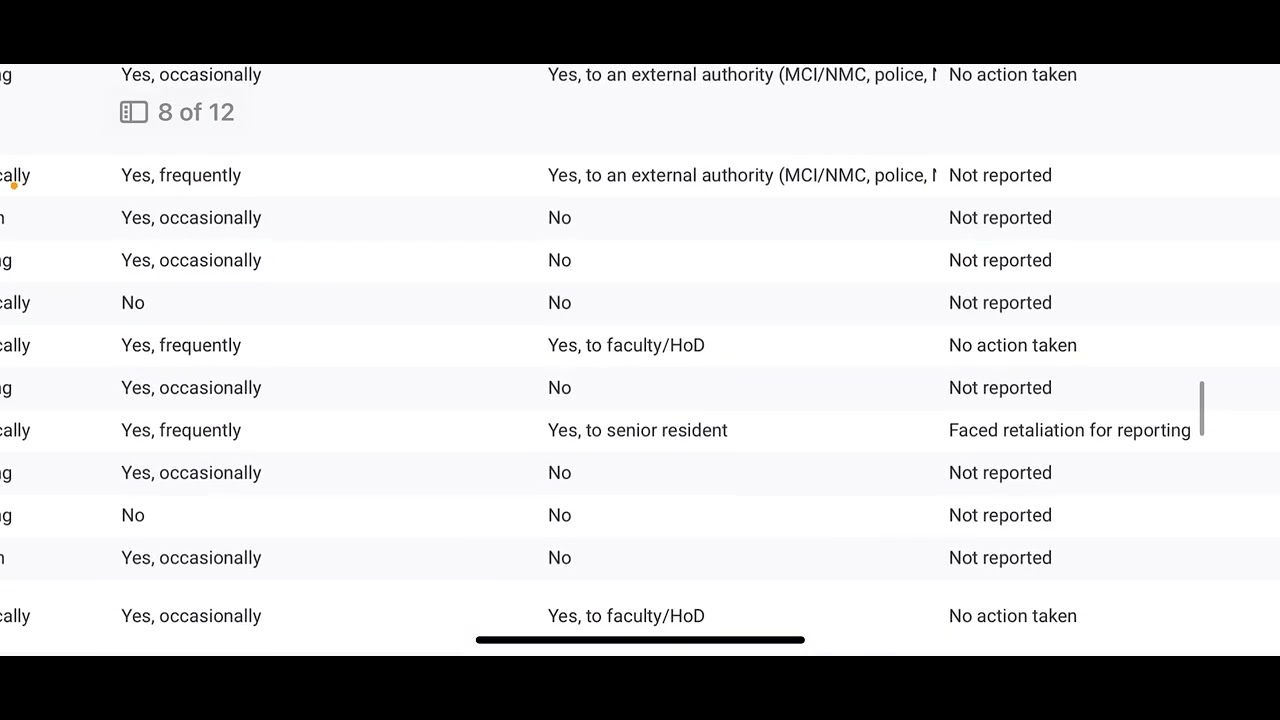Select the top row external authority cell
This screenshot has width=1280, height=720.
pyautogui.click(x=742, y=75)
